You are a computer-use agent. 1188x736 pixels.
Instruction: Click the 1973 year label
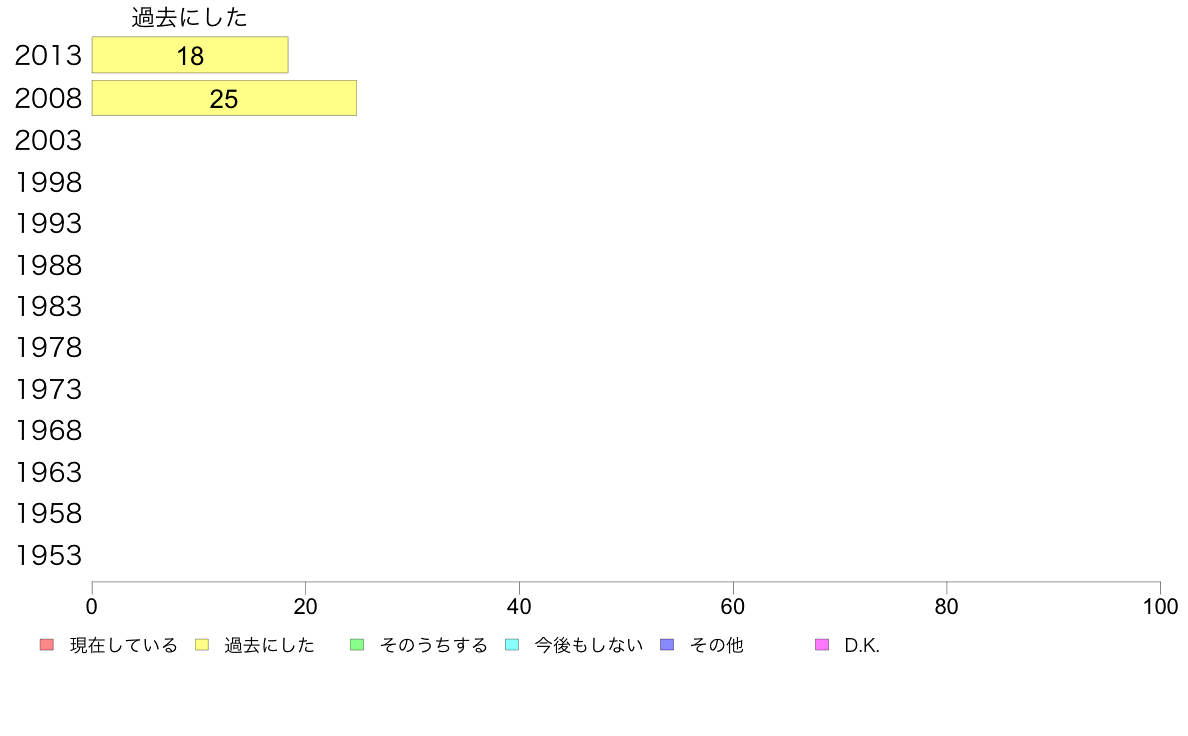48,389
